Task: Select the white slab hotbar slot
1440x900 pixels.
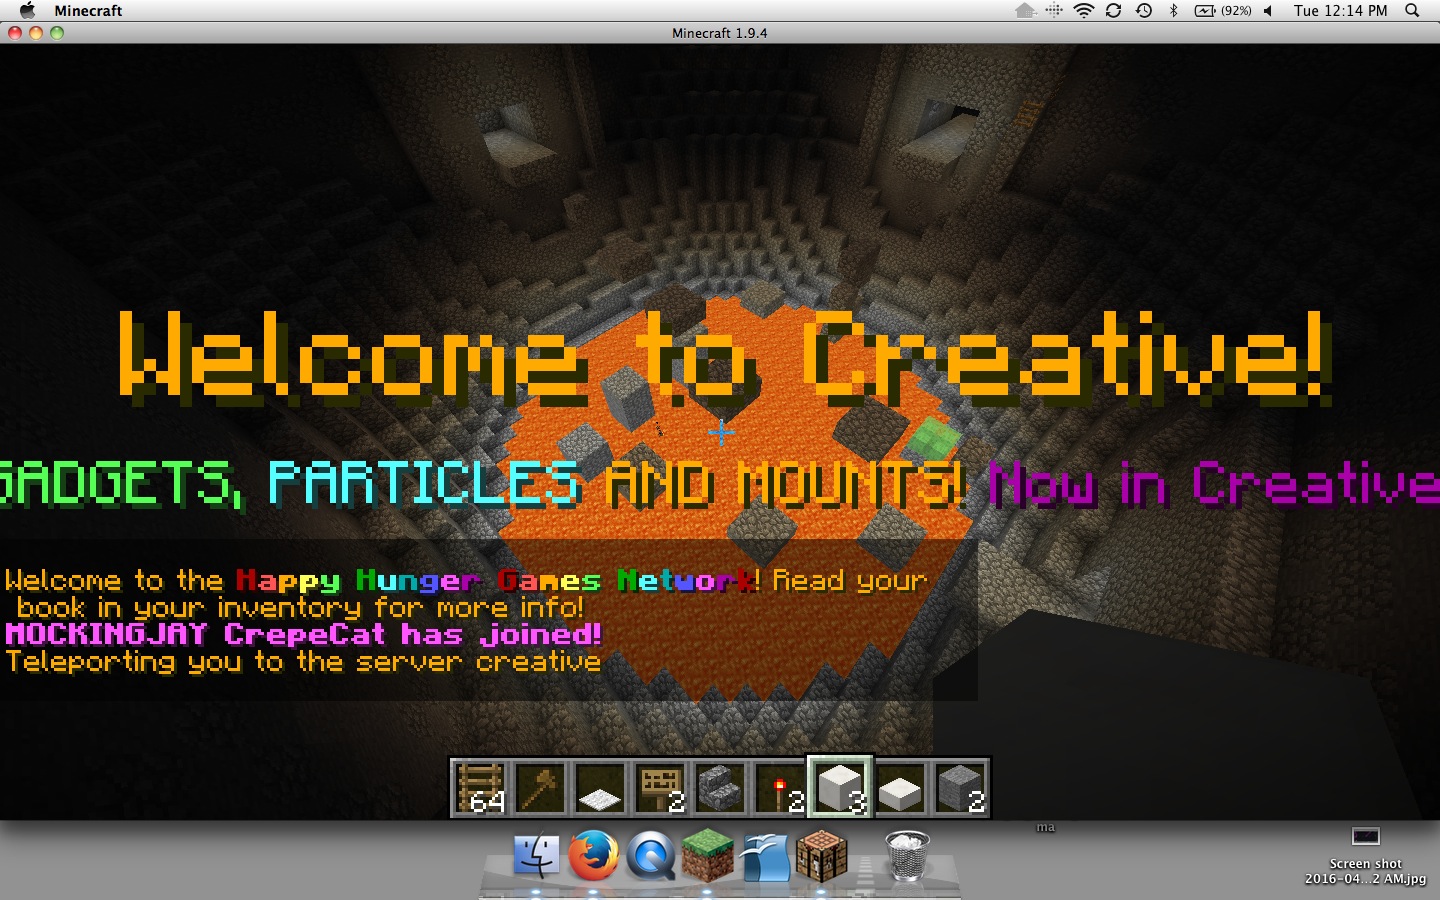Action: pyautogui.click(x=900, y=788)
